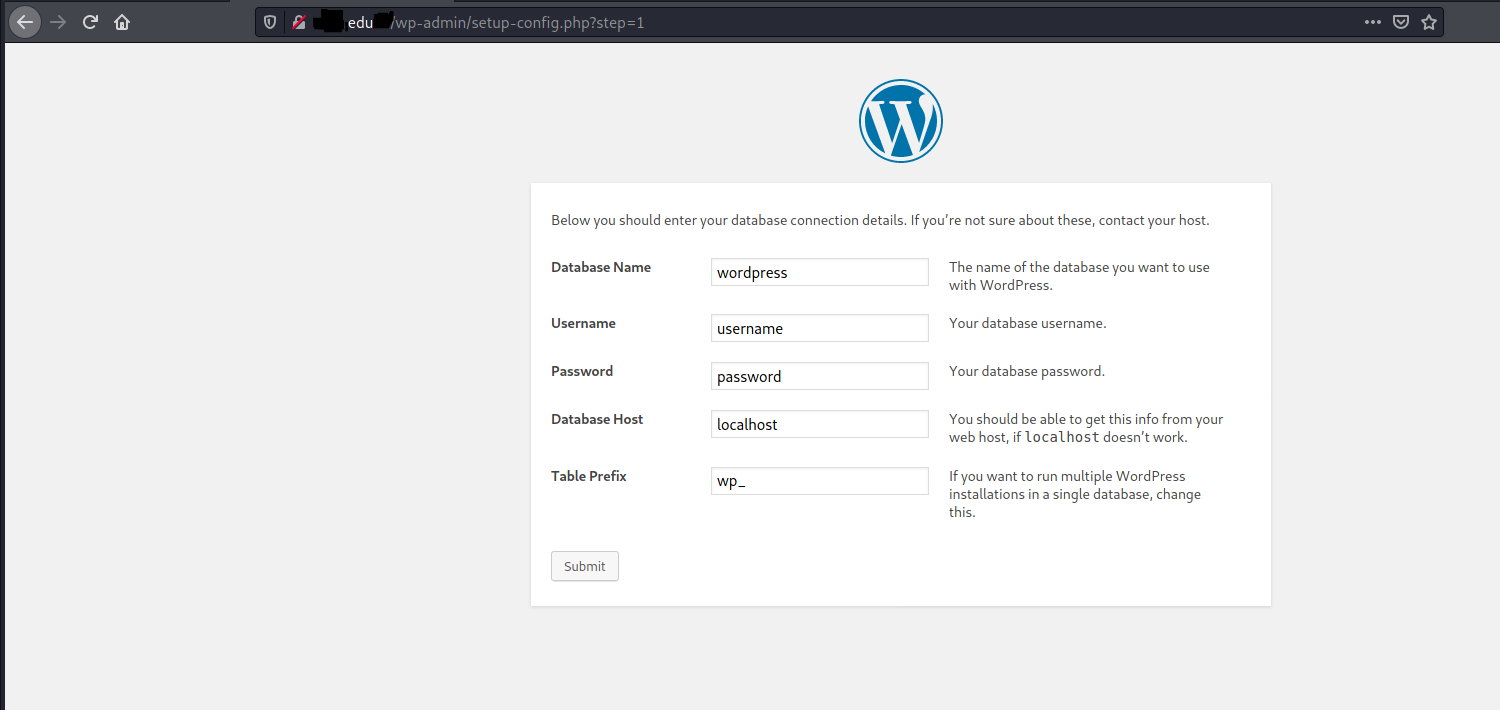
Task: Click the inline 'localhost' code text in the hint
Action: 1062,437
